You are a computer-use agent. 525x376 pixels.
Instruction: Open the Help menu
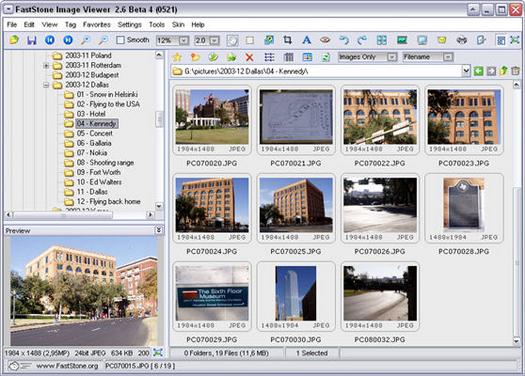[198, 25]
